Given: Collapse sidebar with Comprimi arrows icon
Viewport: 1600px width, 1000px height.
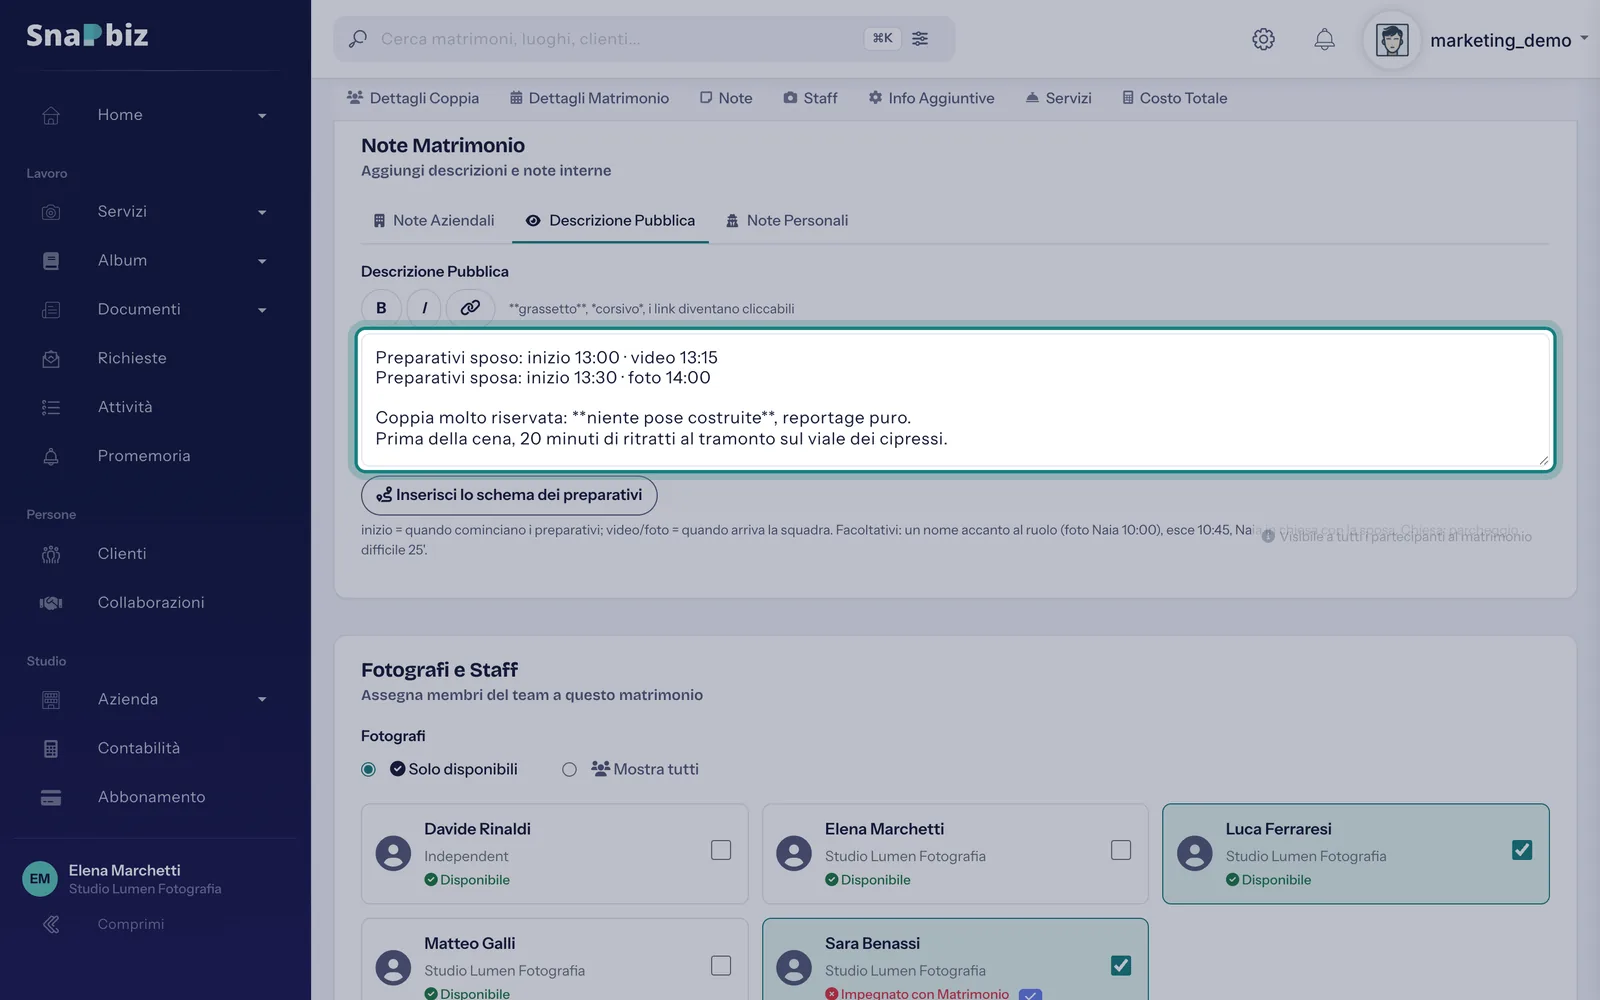Looking at the screenshot, I should click(x=51, y=924).
